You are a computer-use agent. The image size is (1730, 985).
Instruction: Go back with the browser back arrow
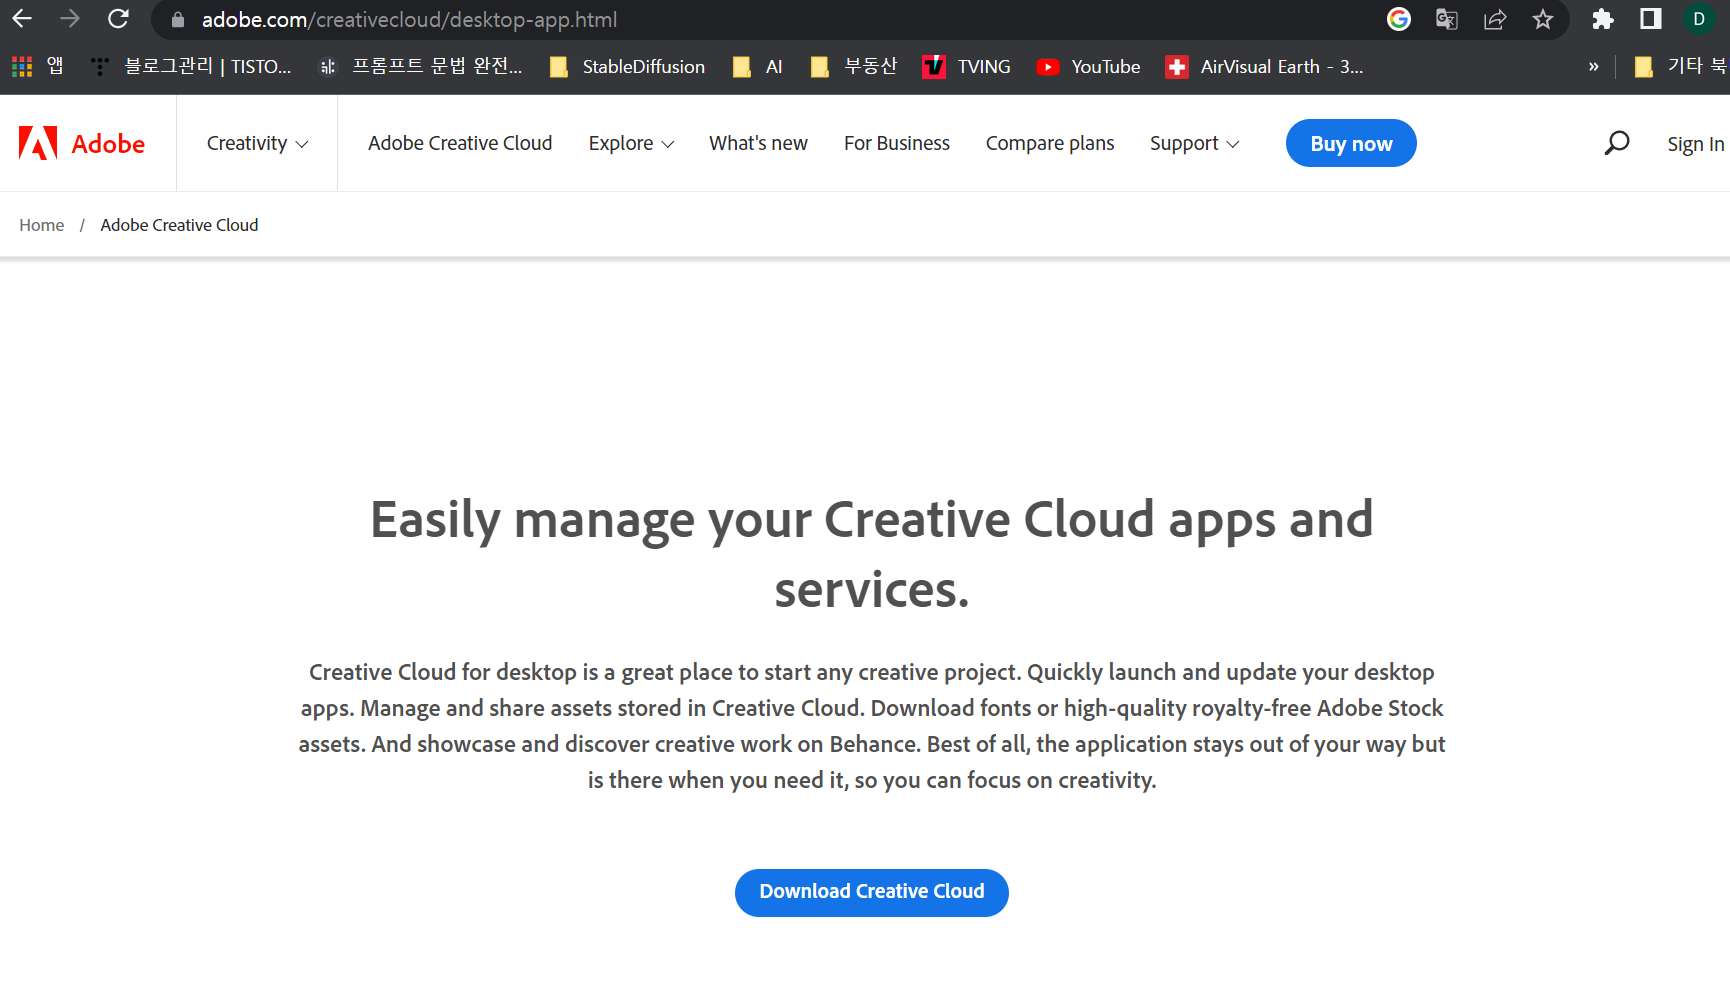(22, 19)
